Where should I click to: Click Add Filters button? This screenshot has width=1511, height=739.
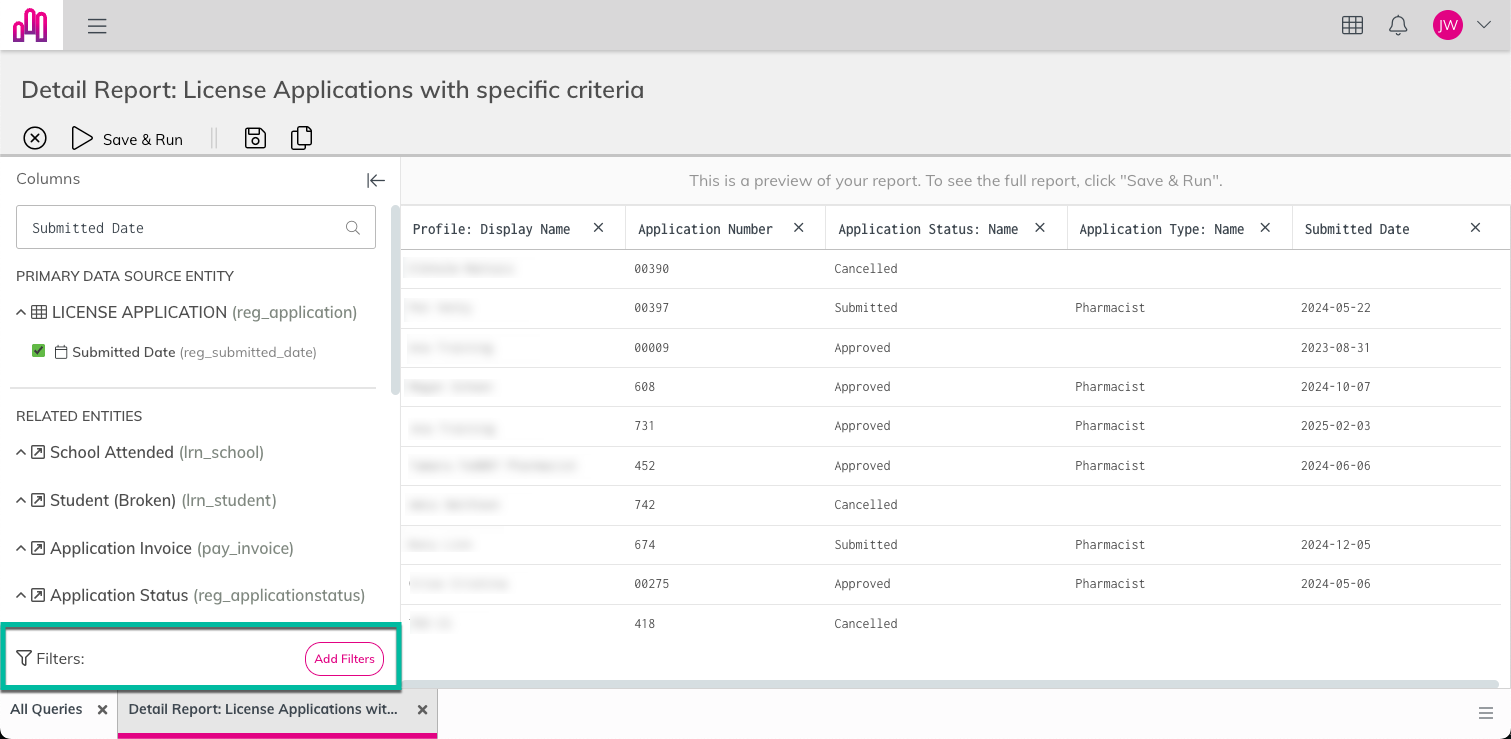pyautogui.click(x=344, y=659)
